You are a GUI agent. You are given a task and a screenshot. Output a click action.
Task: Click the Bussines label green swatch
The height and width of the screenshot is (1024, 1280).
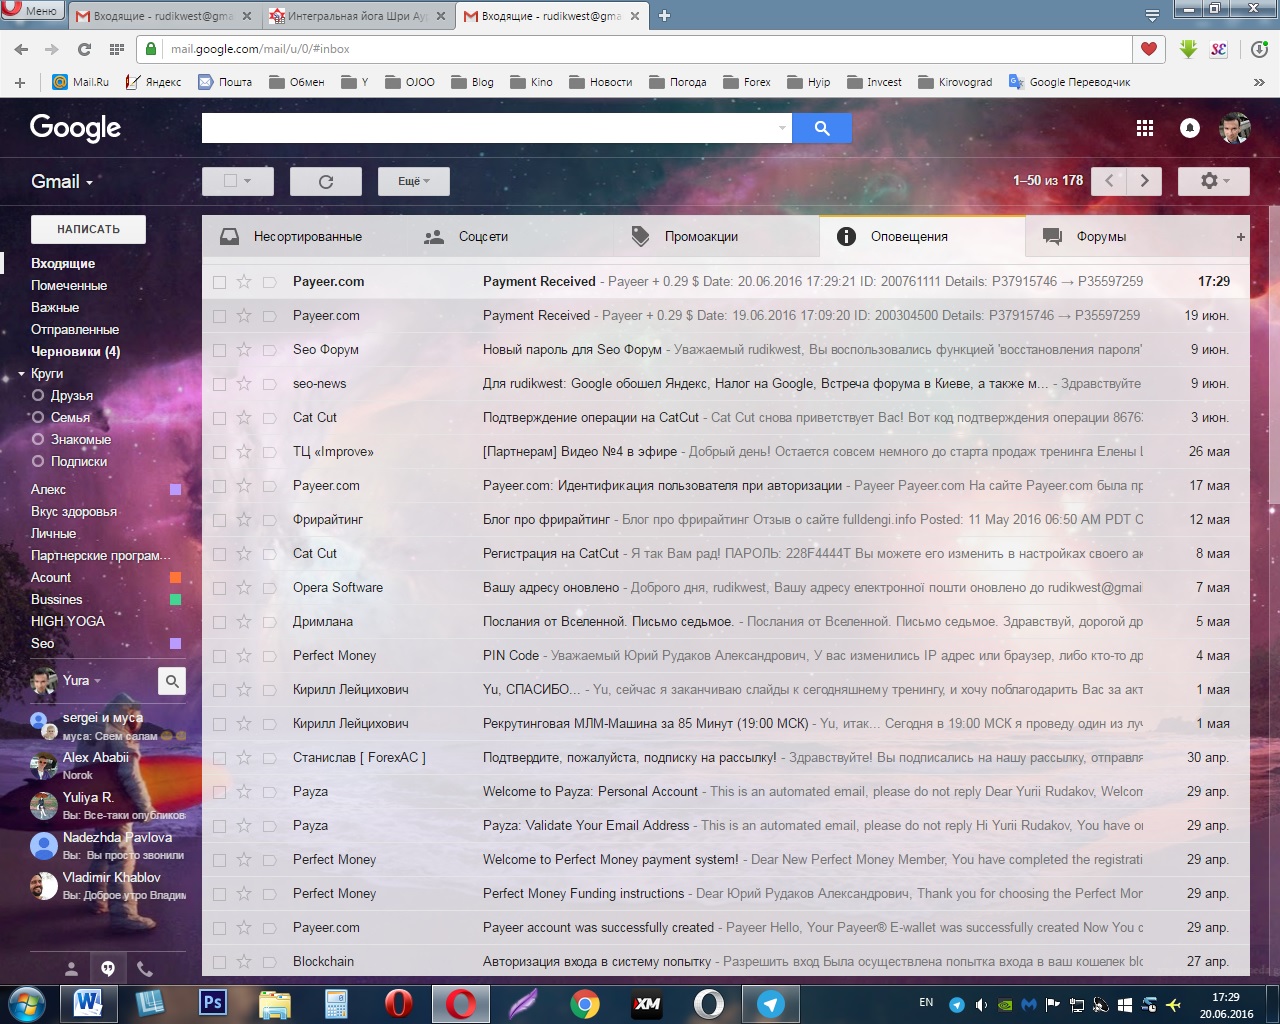(x=175, y=600)
